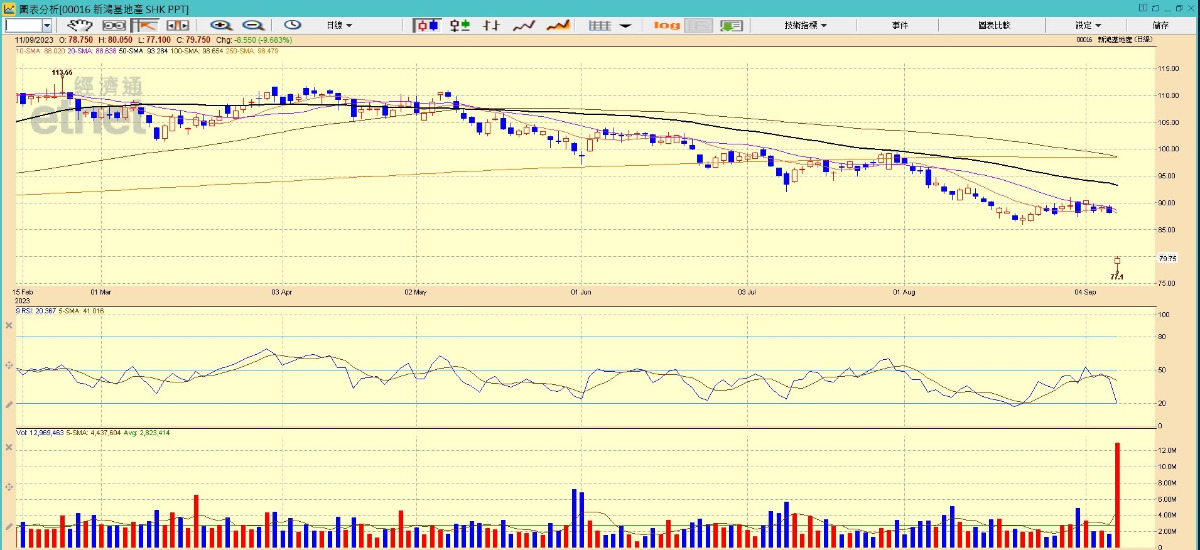Image resolution: width=1200 pixels, height=550 pixels.
Task: Click the green arrow export icon
Action: click(x=731, y=25)
